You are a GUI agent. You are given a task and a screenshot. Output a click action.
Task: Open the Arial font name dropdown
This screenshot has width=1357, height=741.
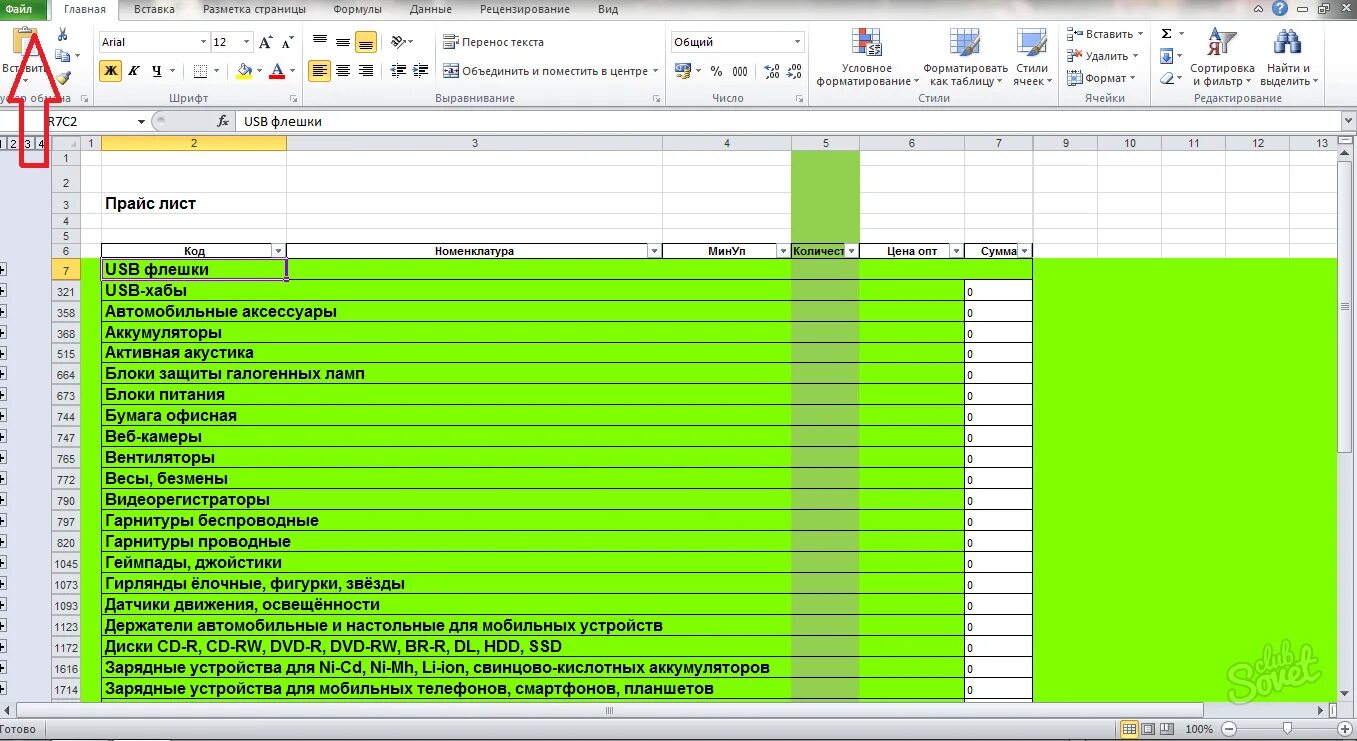pos(203,42)
